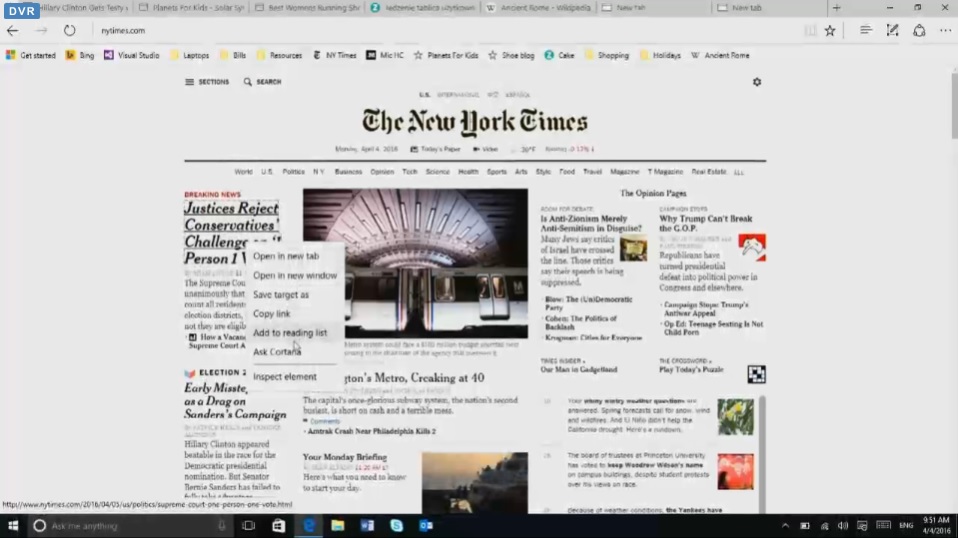958x538 pixels.
Task: Open Outlook from the taskbar
Action: click(x=426, y=526)
